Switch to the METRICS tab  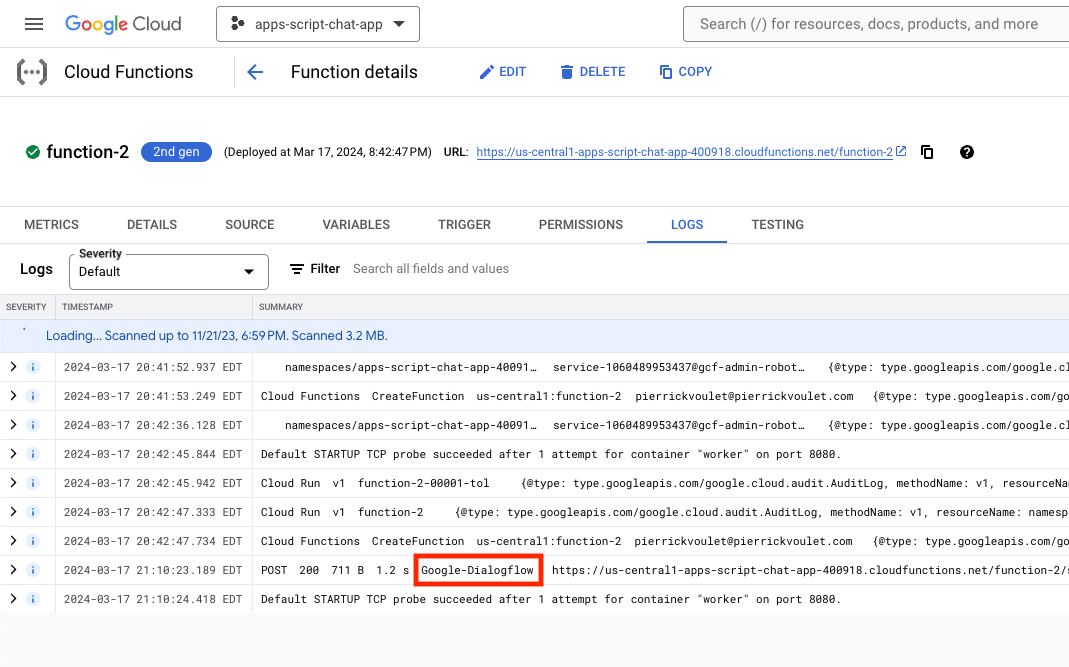coord(51,225)
